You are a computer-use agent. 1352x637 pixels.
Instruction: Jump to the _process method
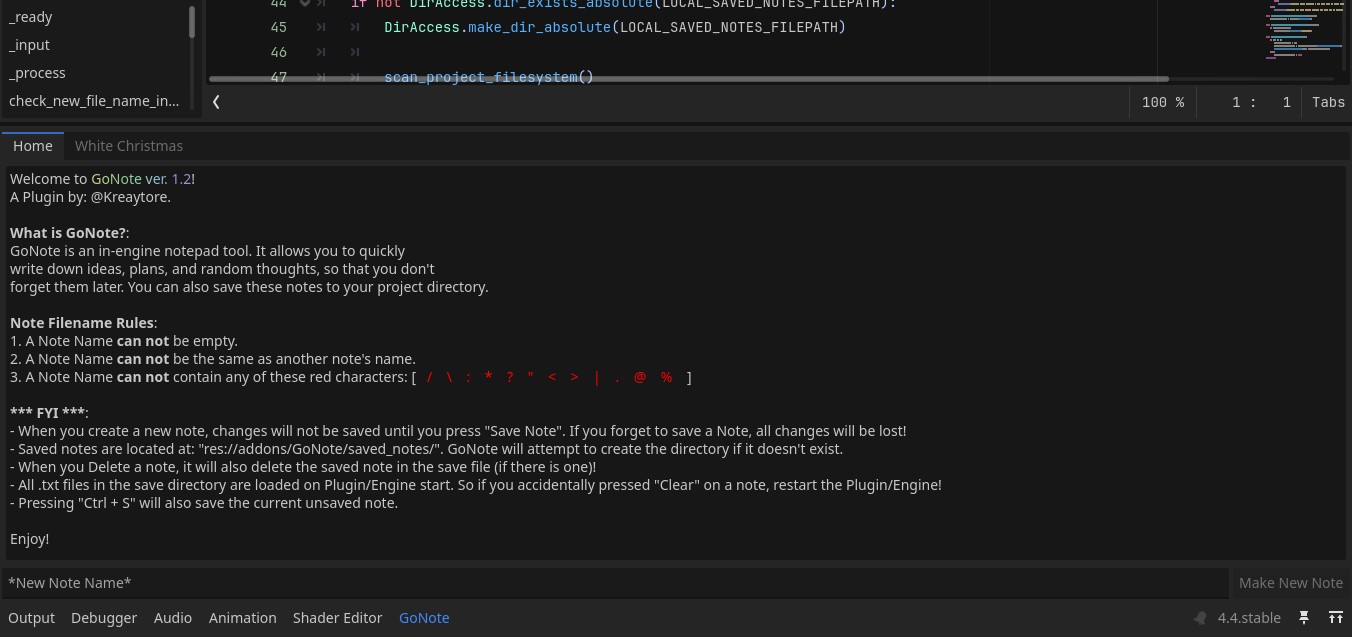point(37,73)
